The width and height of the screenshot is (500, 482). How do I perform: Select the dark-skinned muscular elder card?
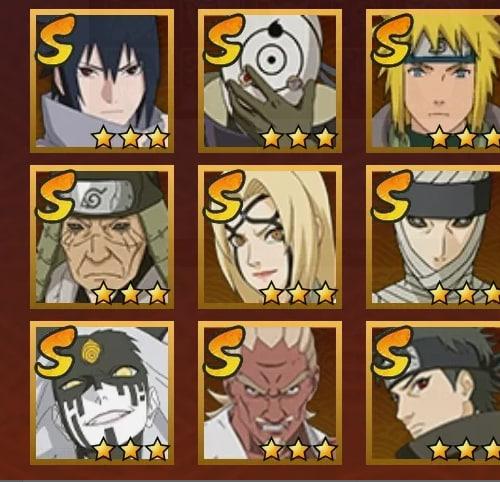click(x=270, y=393)
